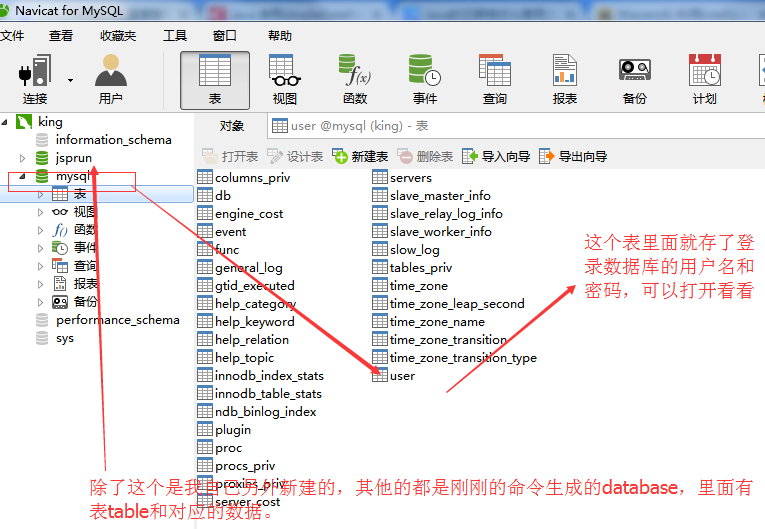
Task: Select the slave_worker_info table
Action: click(432, 232)
